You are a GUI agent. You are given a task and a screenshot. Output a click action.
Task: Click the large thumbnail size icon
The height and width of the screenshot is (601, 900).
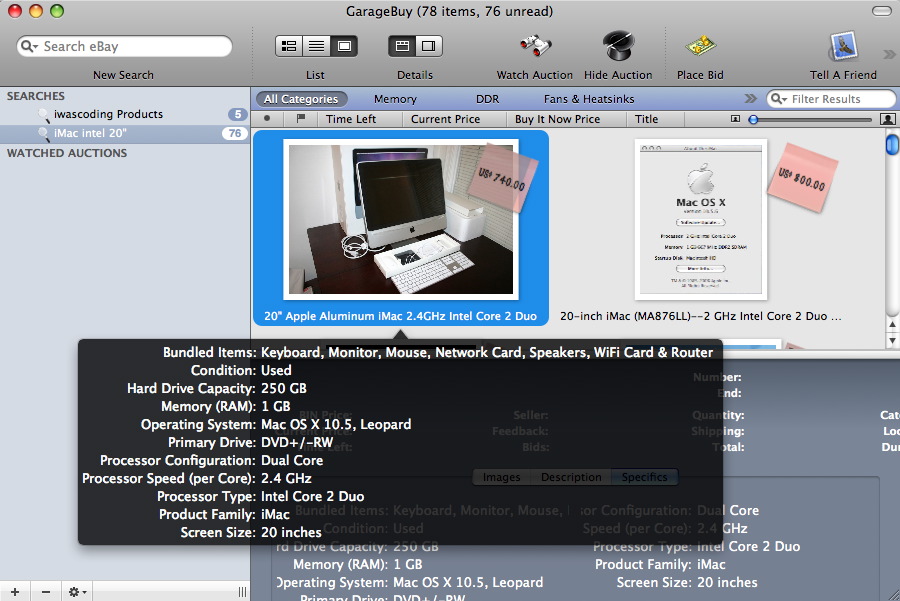[887, 119]
